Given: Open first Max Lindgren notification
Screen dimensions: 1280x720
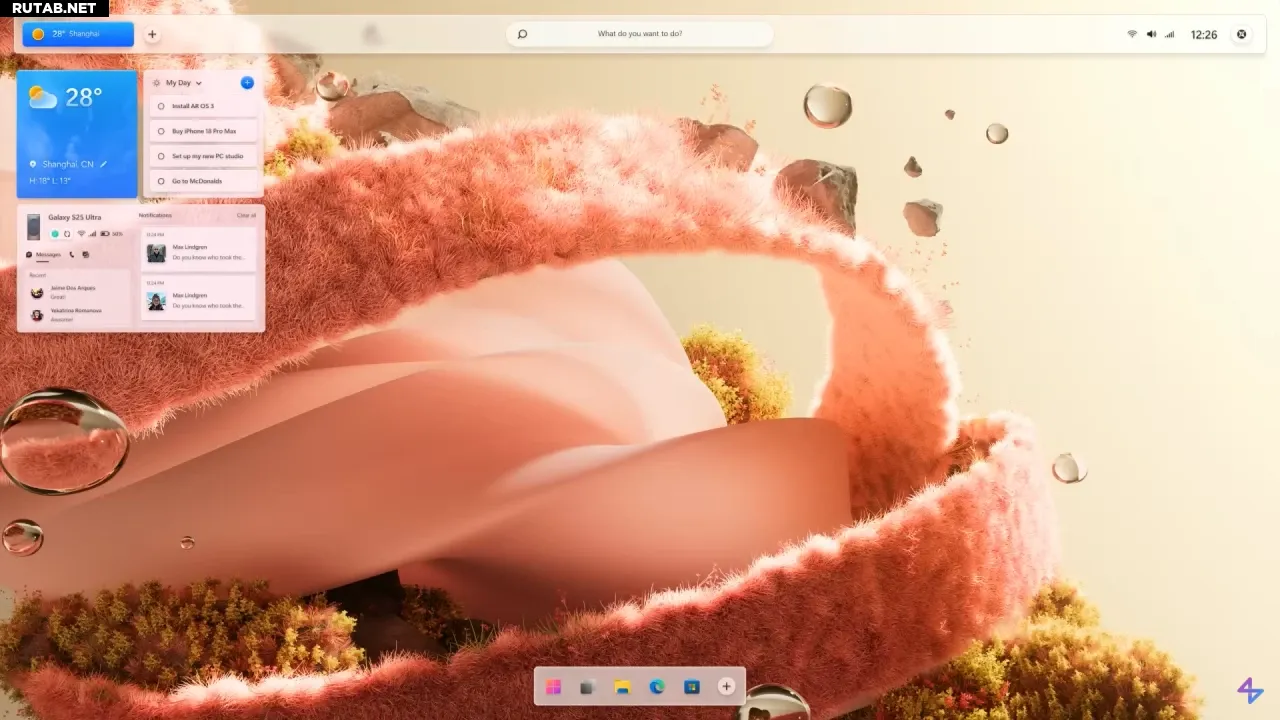Looking at the screenshot, I should click(x=198, y=251).
